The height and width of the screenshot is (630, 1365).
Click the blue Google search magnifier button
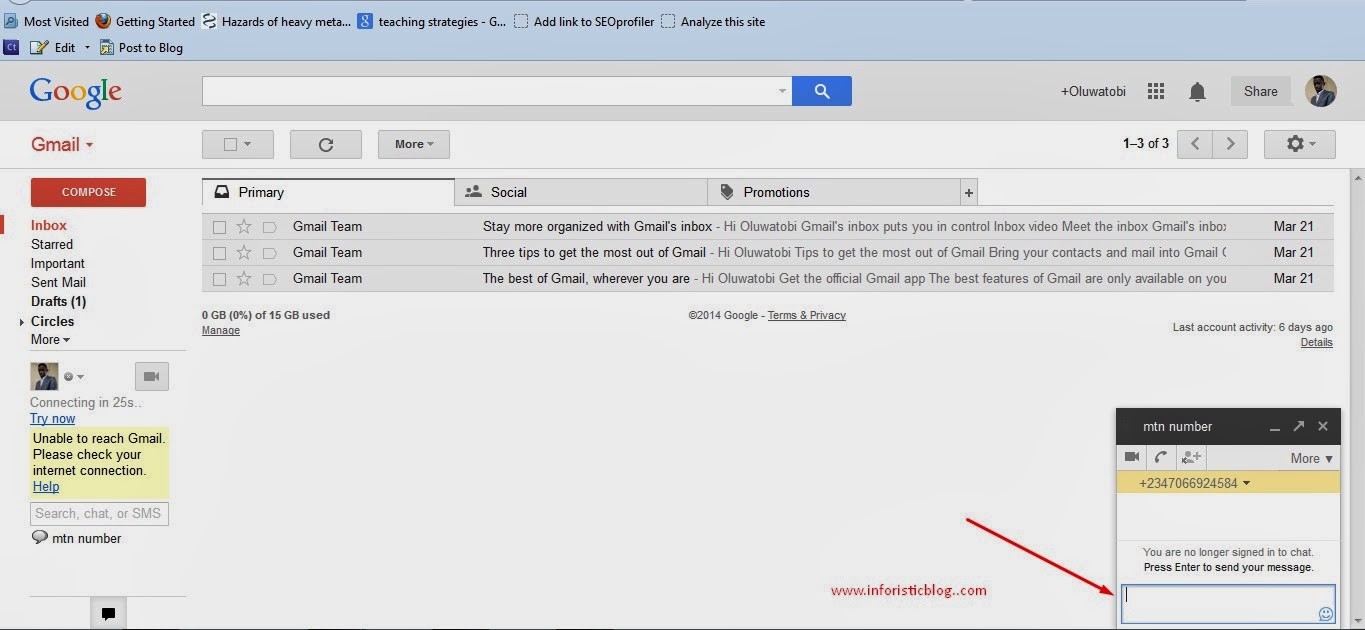tap(822, 91)
